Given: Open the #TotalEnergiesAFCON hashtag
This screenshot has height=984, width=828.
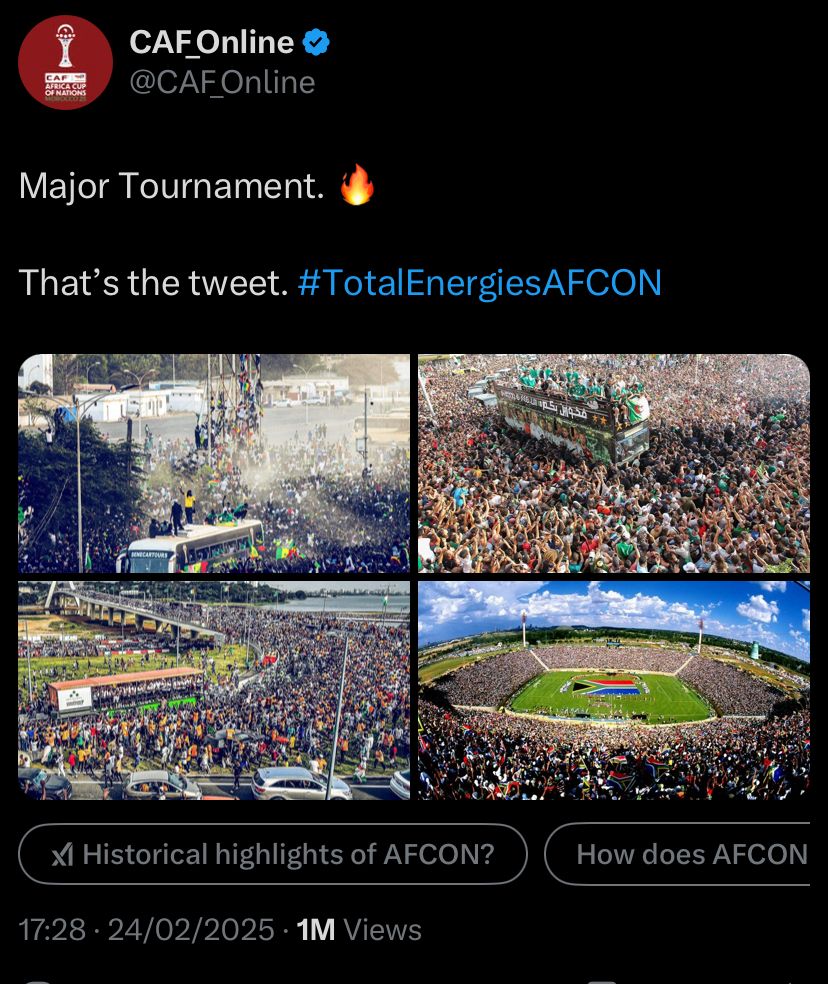Looking at the screenshot, I should point(480,283).
